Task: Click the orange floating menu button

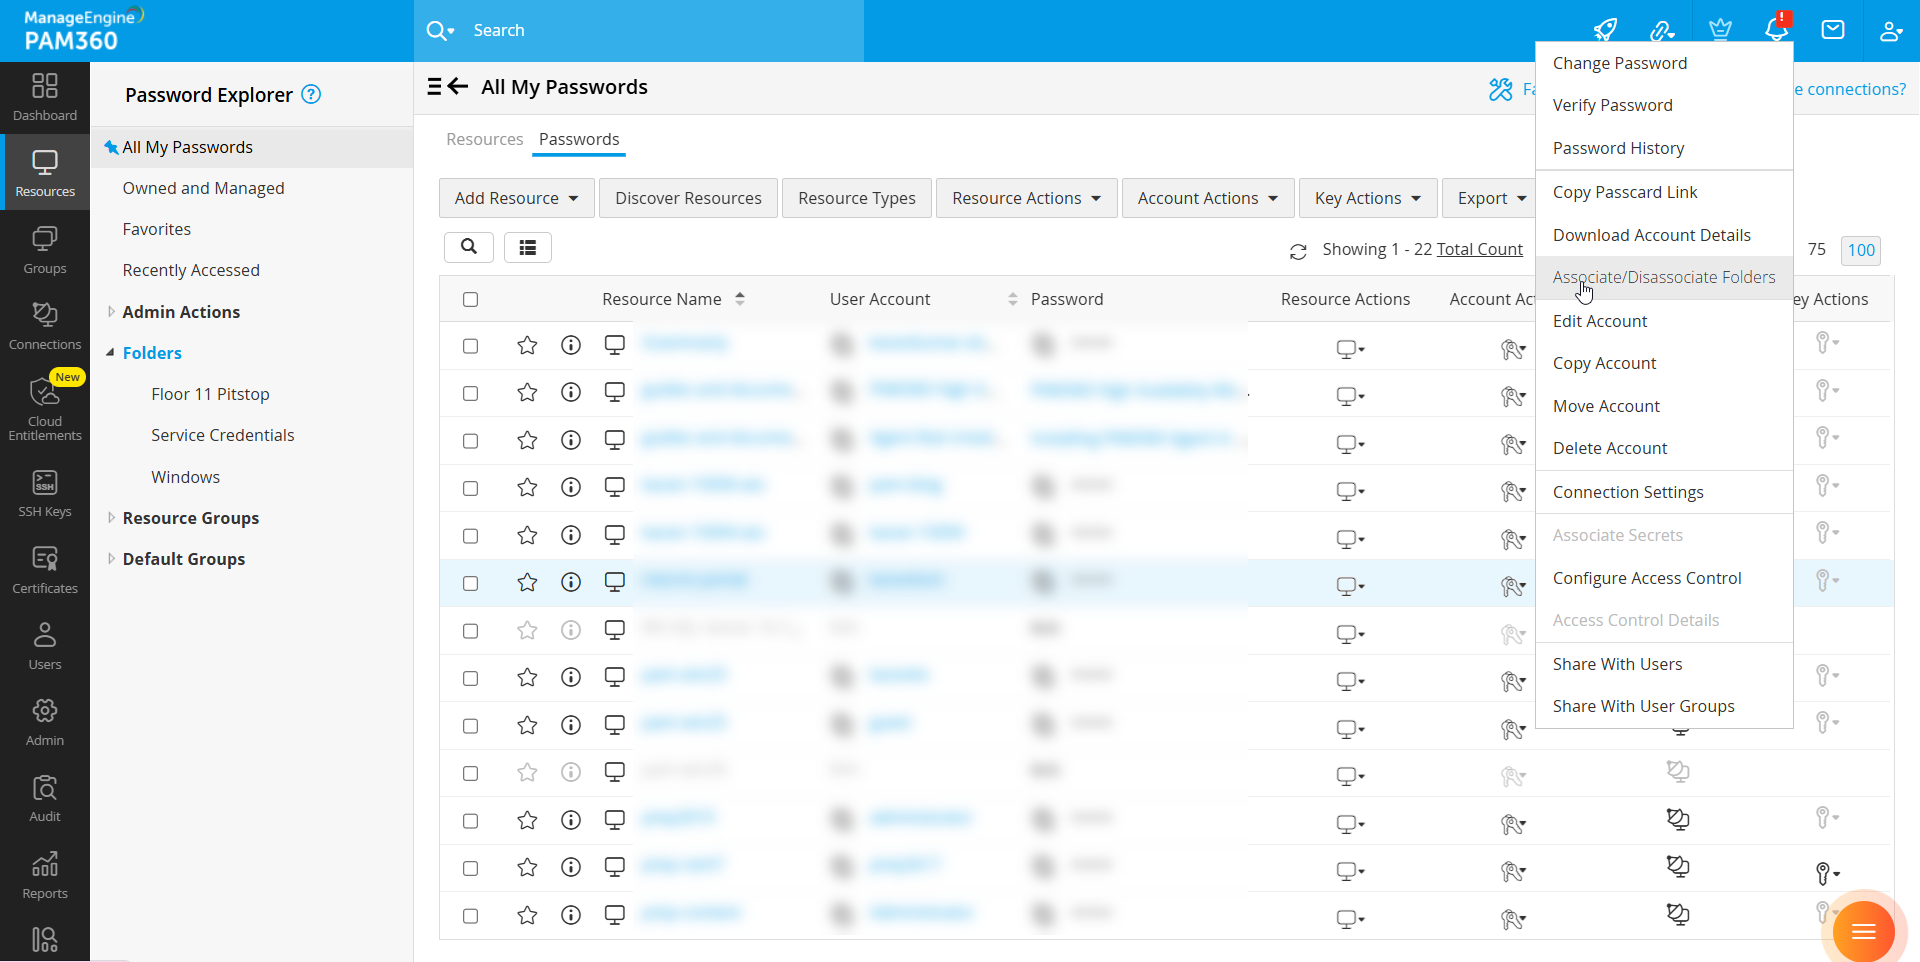Action: 1863,931
